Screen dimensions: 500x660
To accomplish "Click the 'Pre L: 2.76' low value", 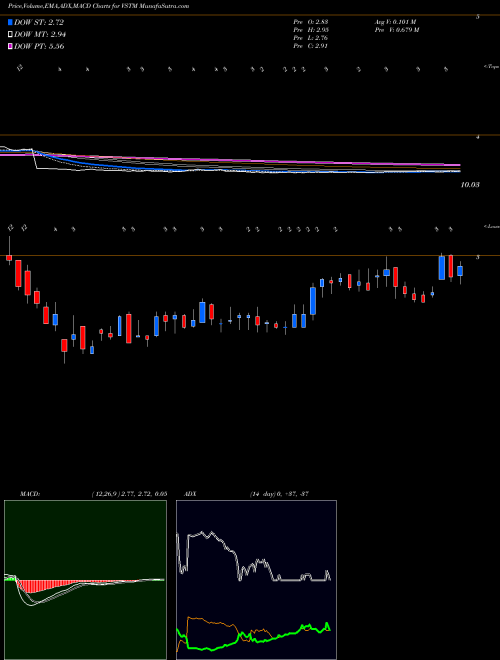I will [x=311, y=38].
